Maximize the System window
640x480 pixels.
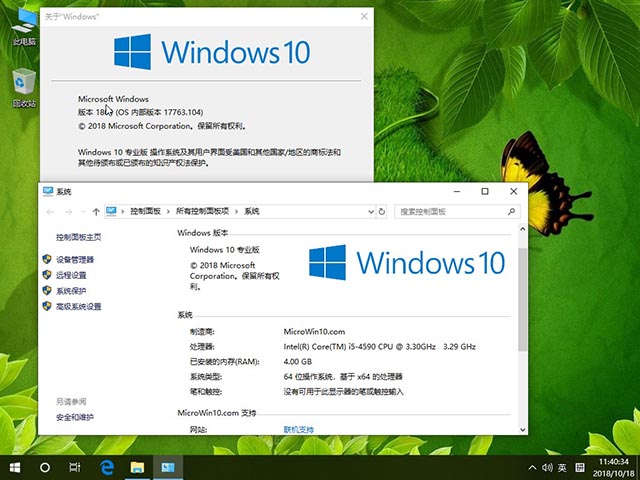pos(485,191)
